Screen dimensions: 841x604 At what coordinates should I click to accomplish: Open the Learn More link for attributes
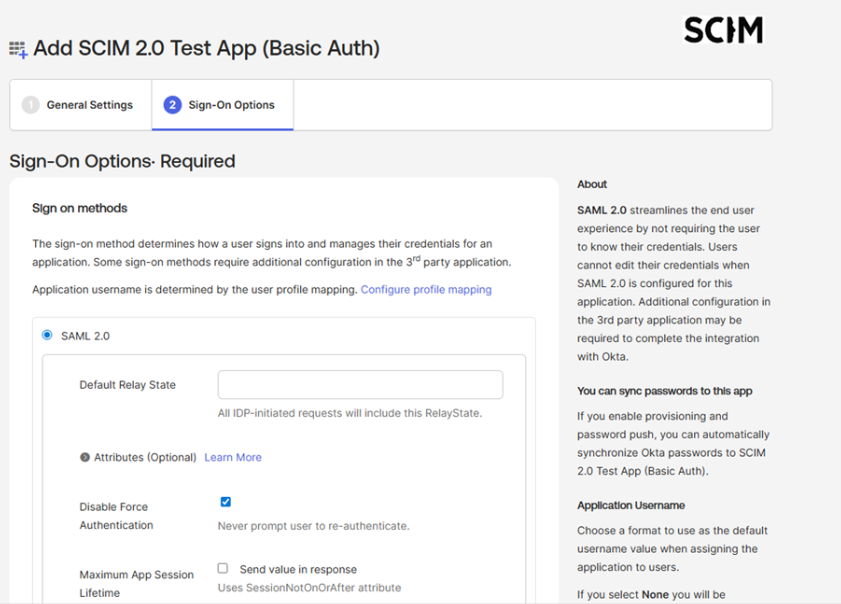233,458
